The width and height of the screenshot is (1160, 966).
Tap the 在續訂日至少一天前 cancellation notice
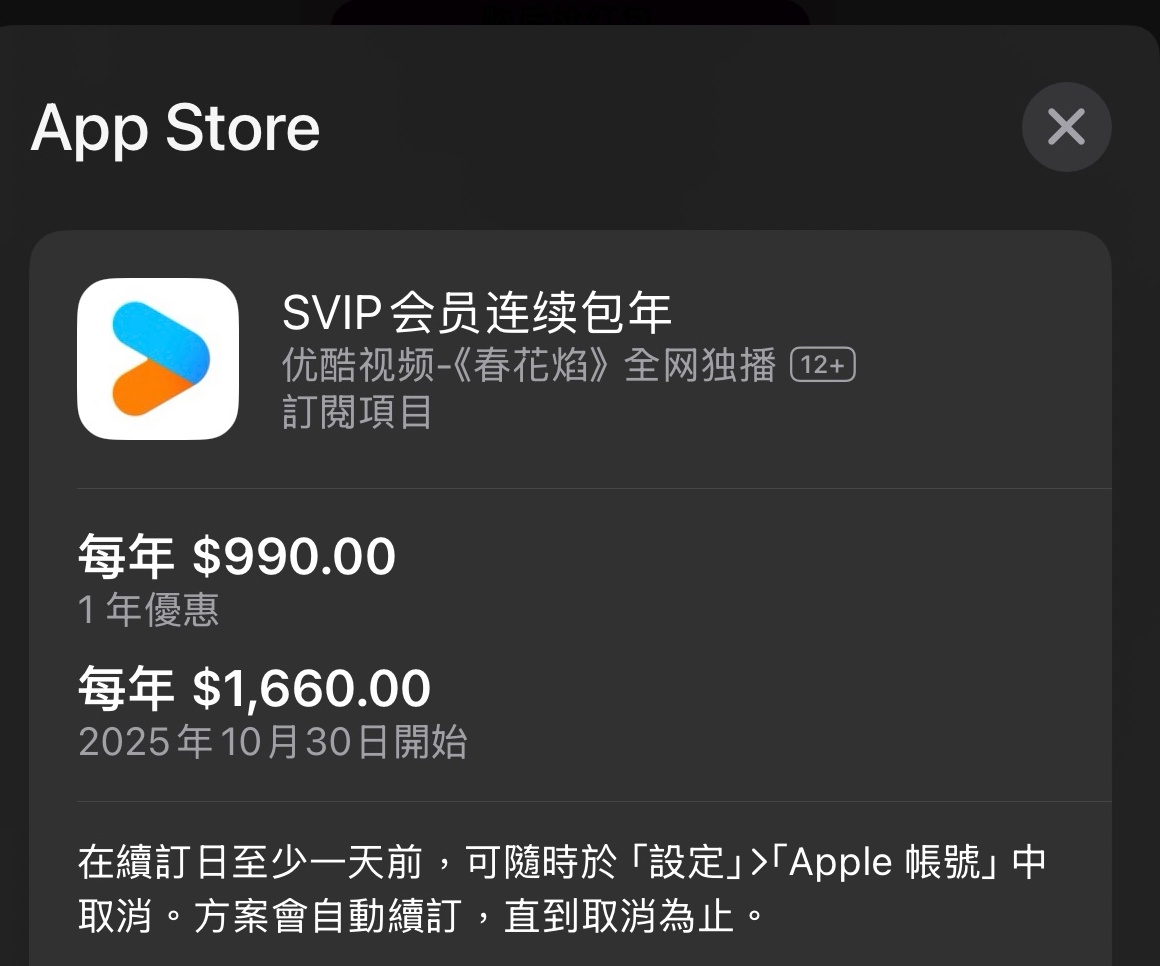pyautogui.click(x=251, y=862)
